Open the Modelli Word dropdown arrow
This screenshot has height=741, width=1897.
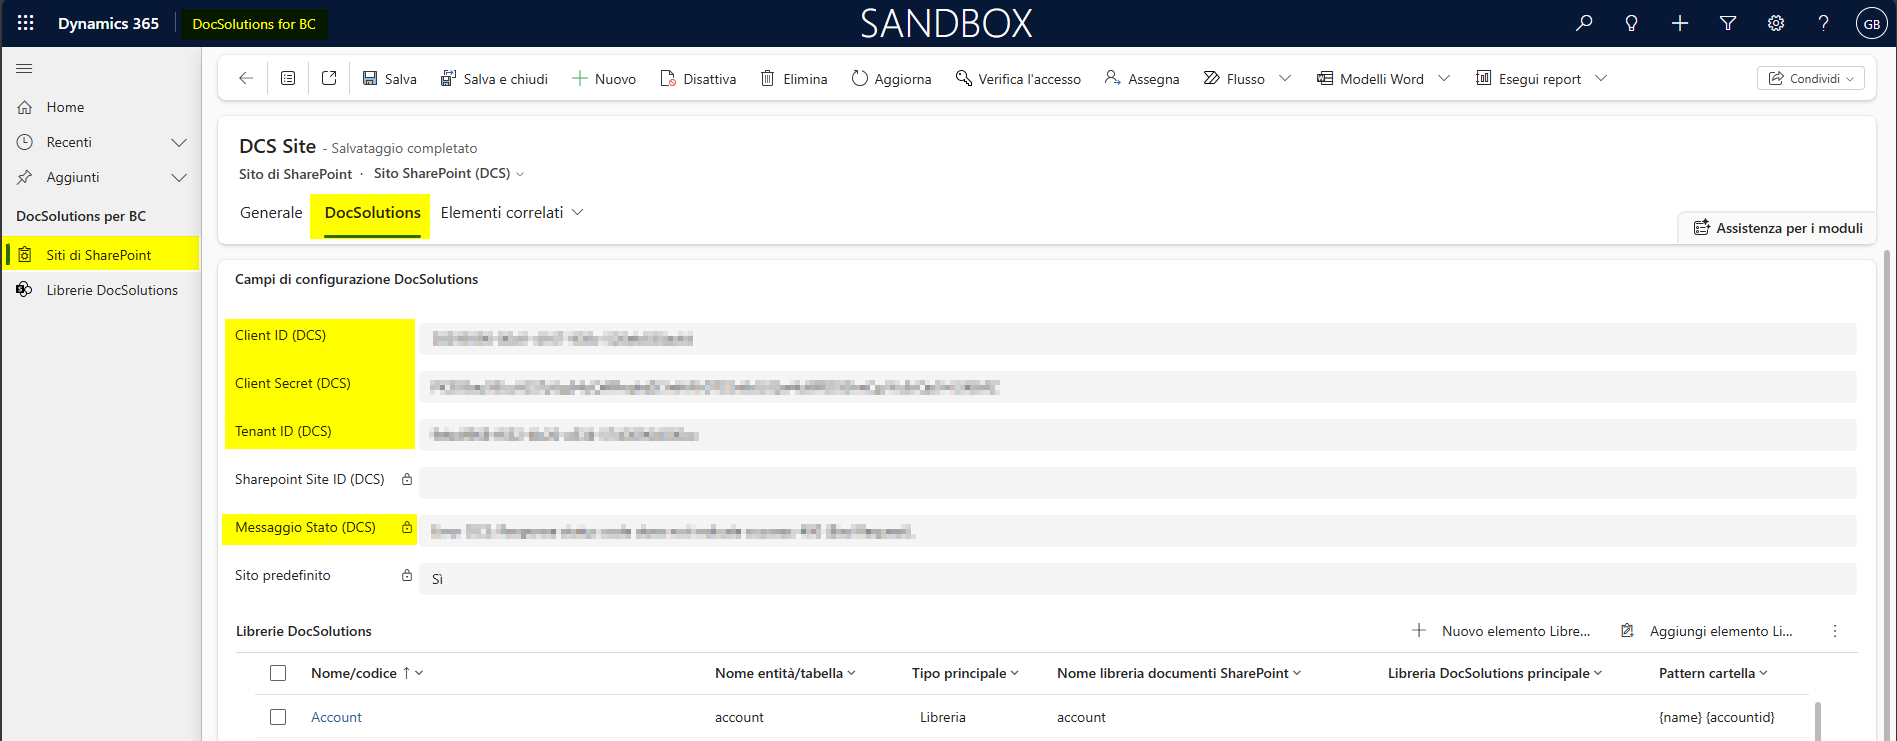coord(1444,78)
